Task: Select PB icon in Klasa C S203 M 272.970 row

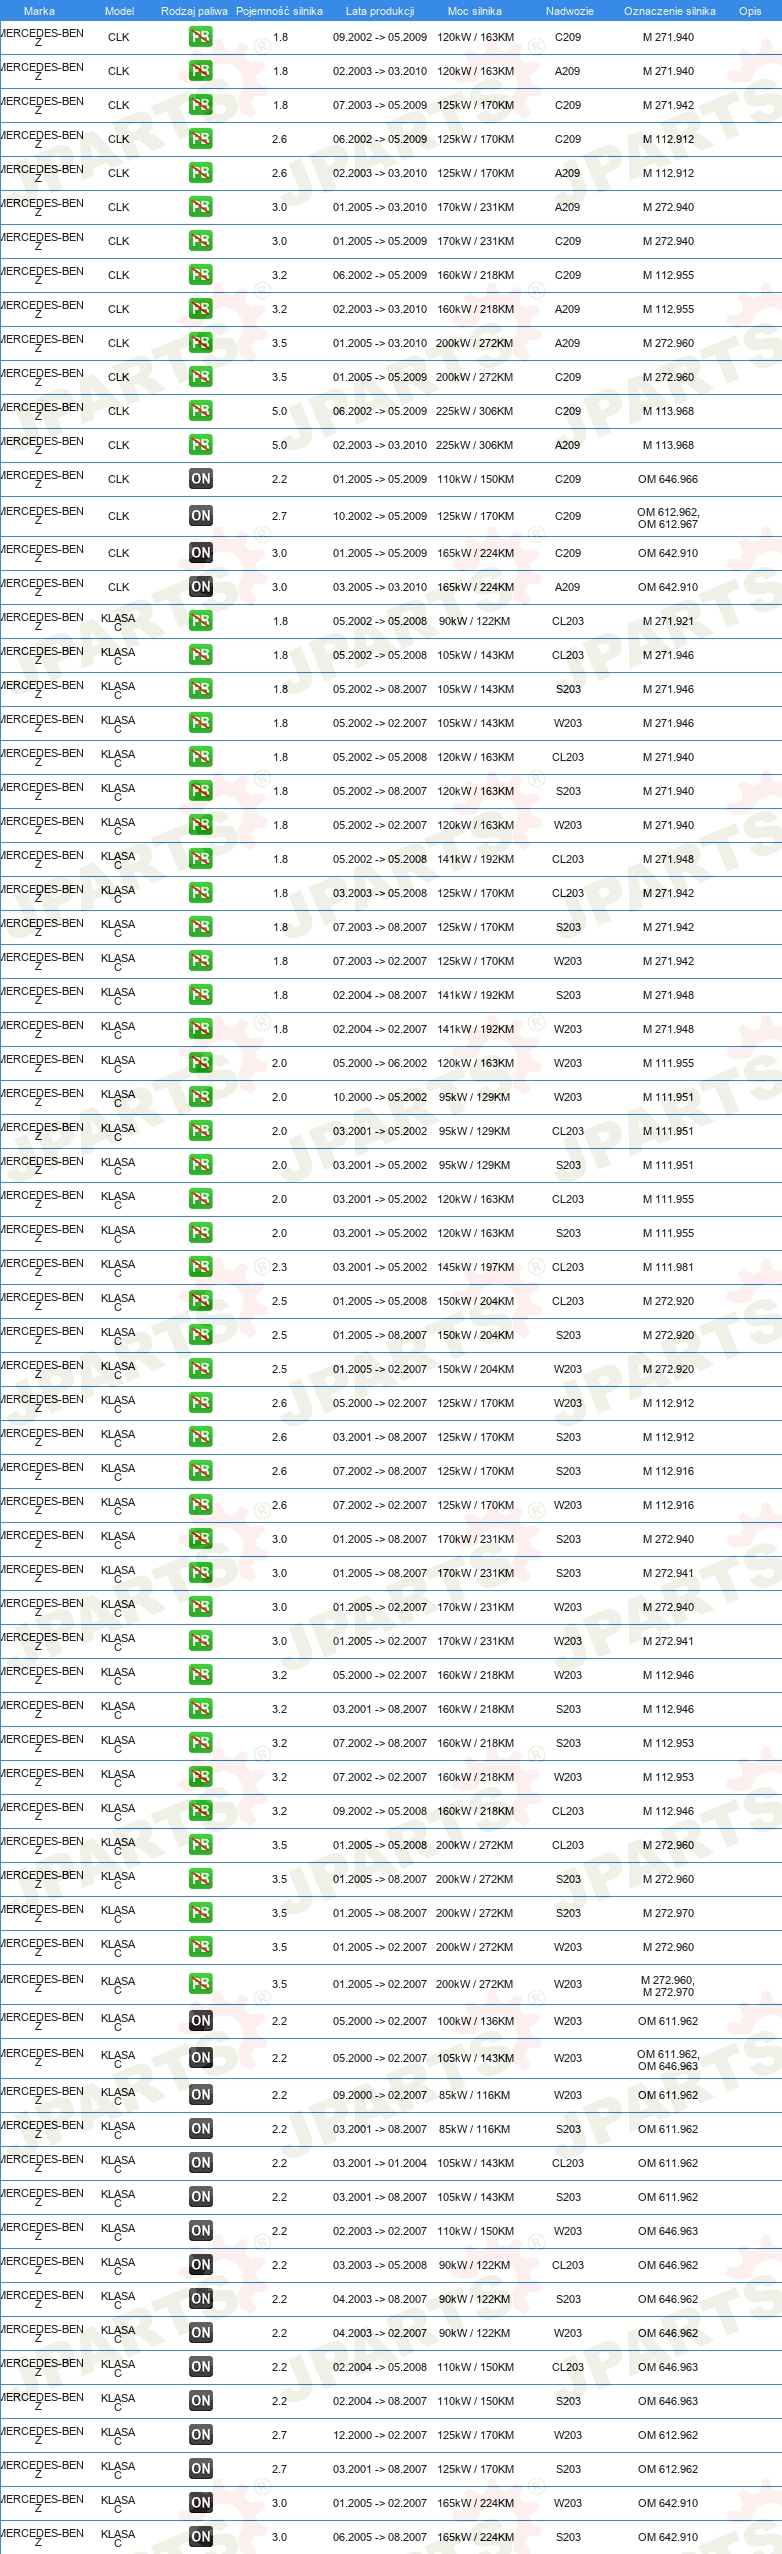Action: point(201,1913)
